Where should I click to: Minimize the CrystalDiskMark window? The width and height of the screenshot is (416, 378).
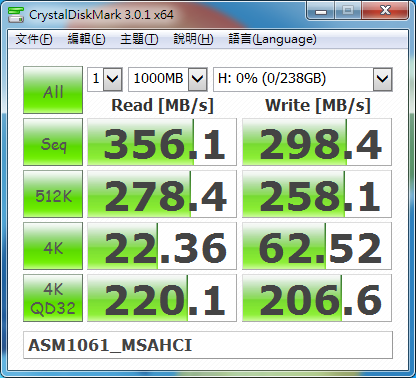pyautogui.click(x=321, y=11)
